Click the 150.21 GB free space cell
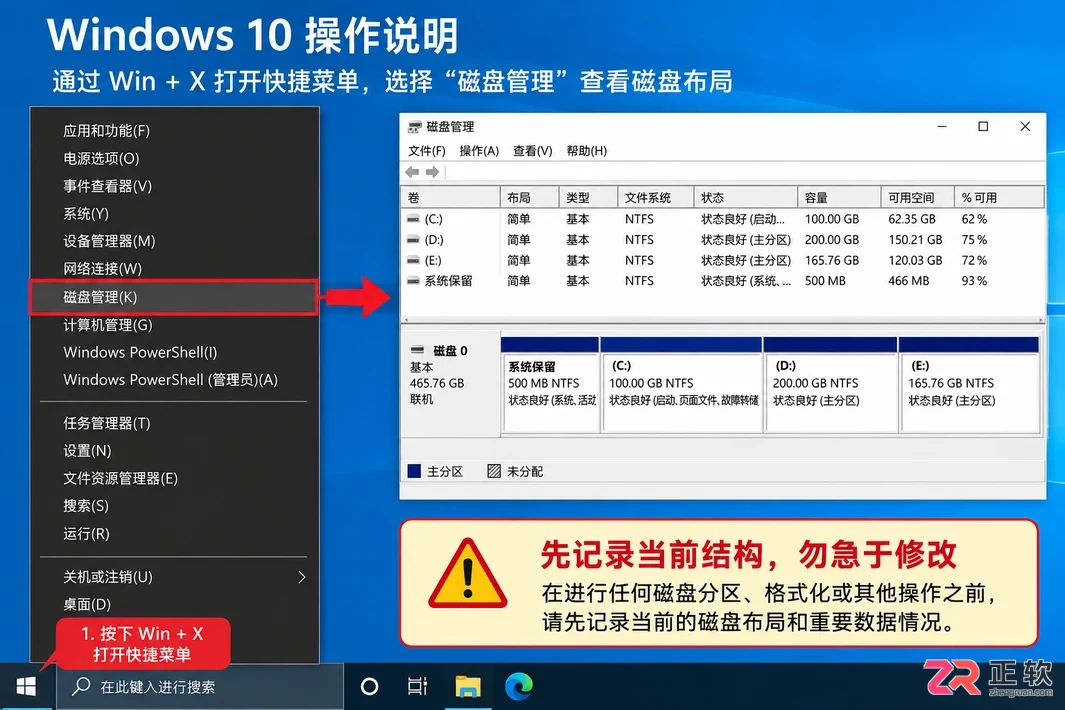1065x710 pixels. click(x=915, y=239)
